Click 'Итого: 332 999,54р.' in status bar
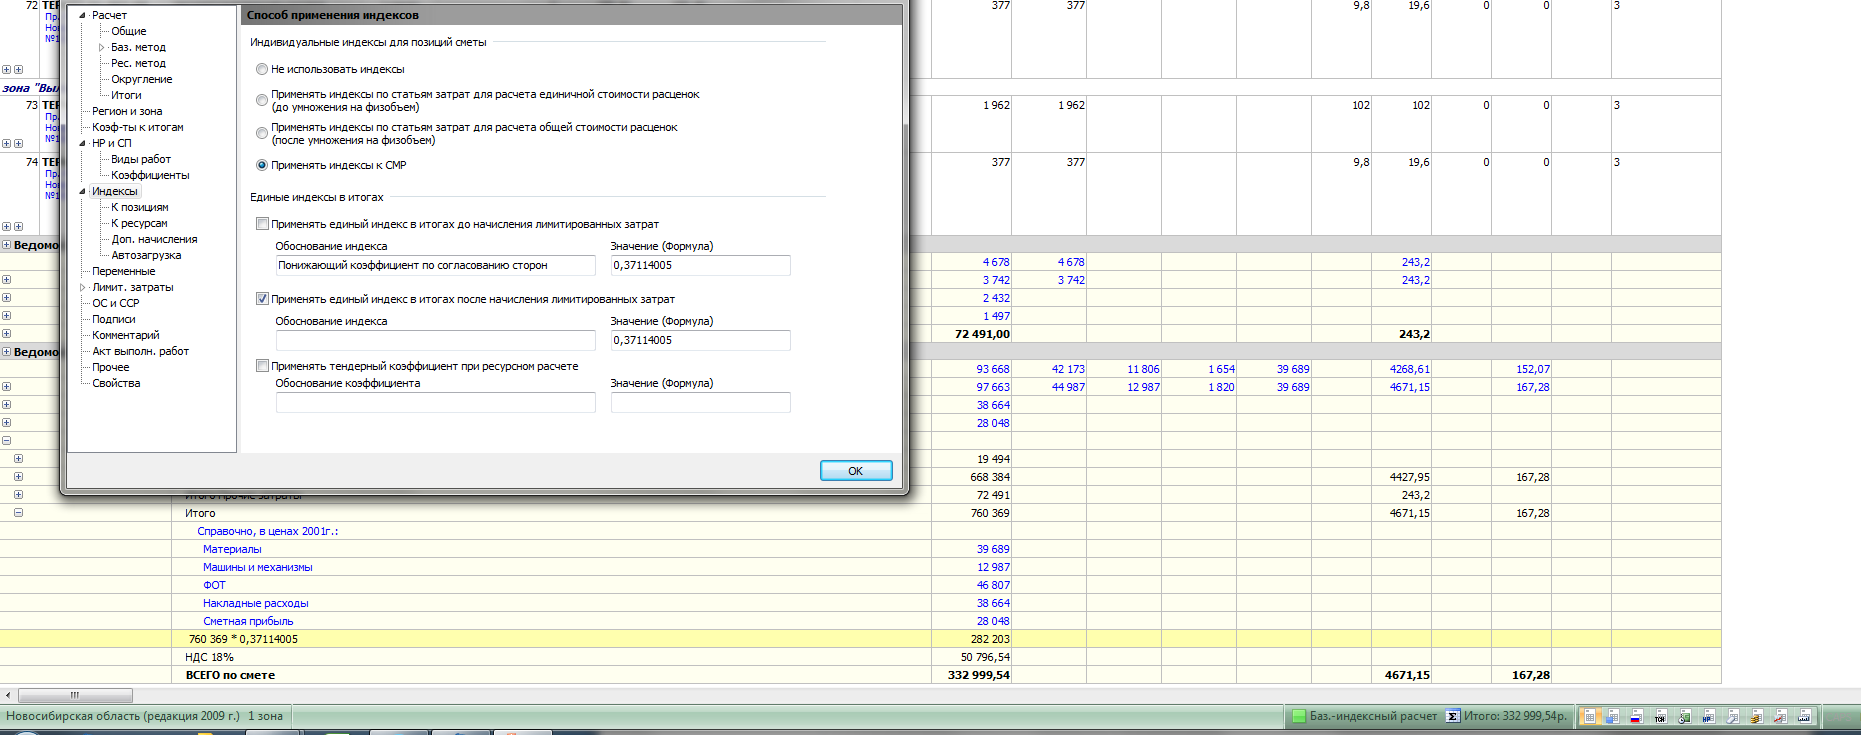The width and height of the screenshot is (1861, 735). (x=1515, y=716)
